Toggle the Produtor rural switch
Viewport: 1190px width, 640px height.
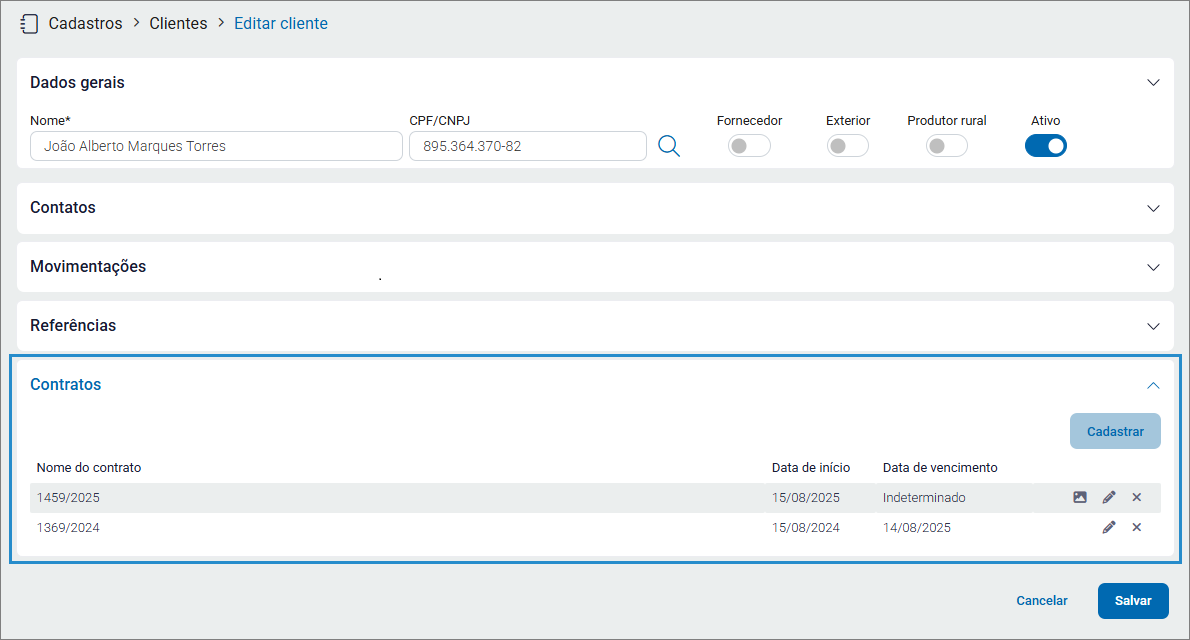(x=946, y=146)
